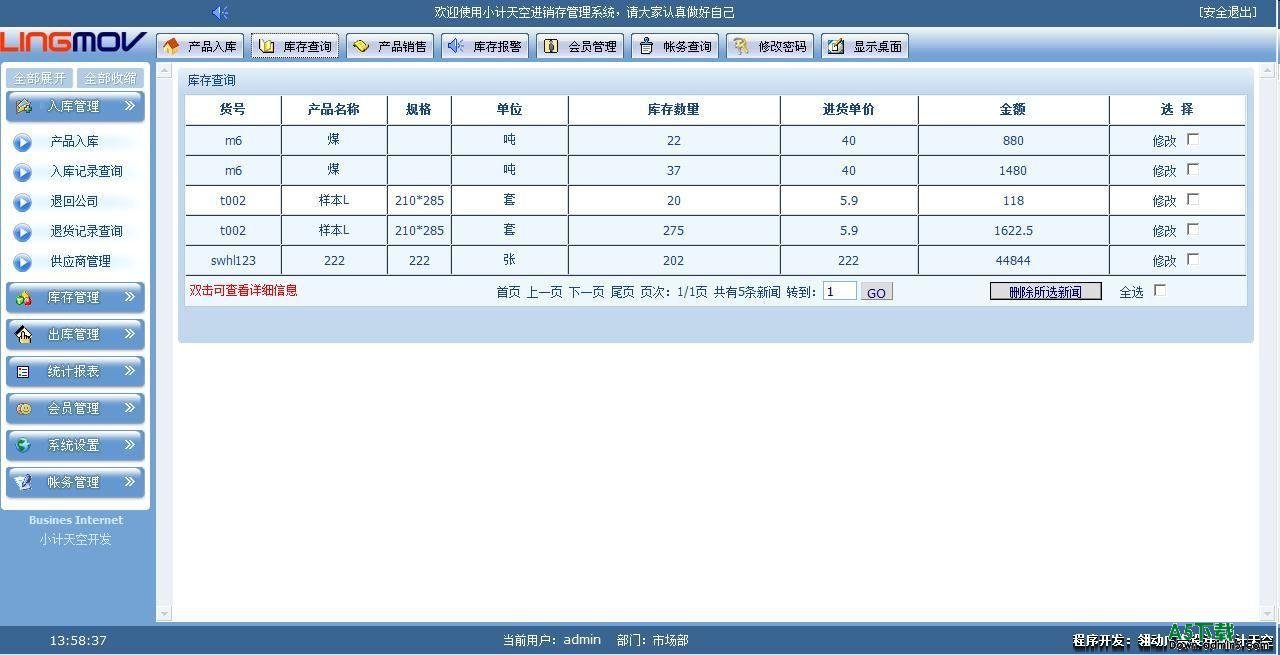Click the LINGMOV logo
Image resolution: width=1280 pixels, height=655 pixels.
coord(75,44)
